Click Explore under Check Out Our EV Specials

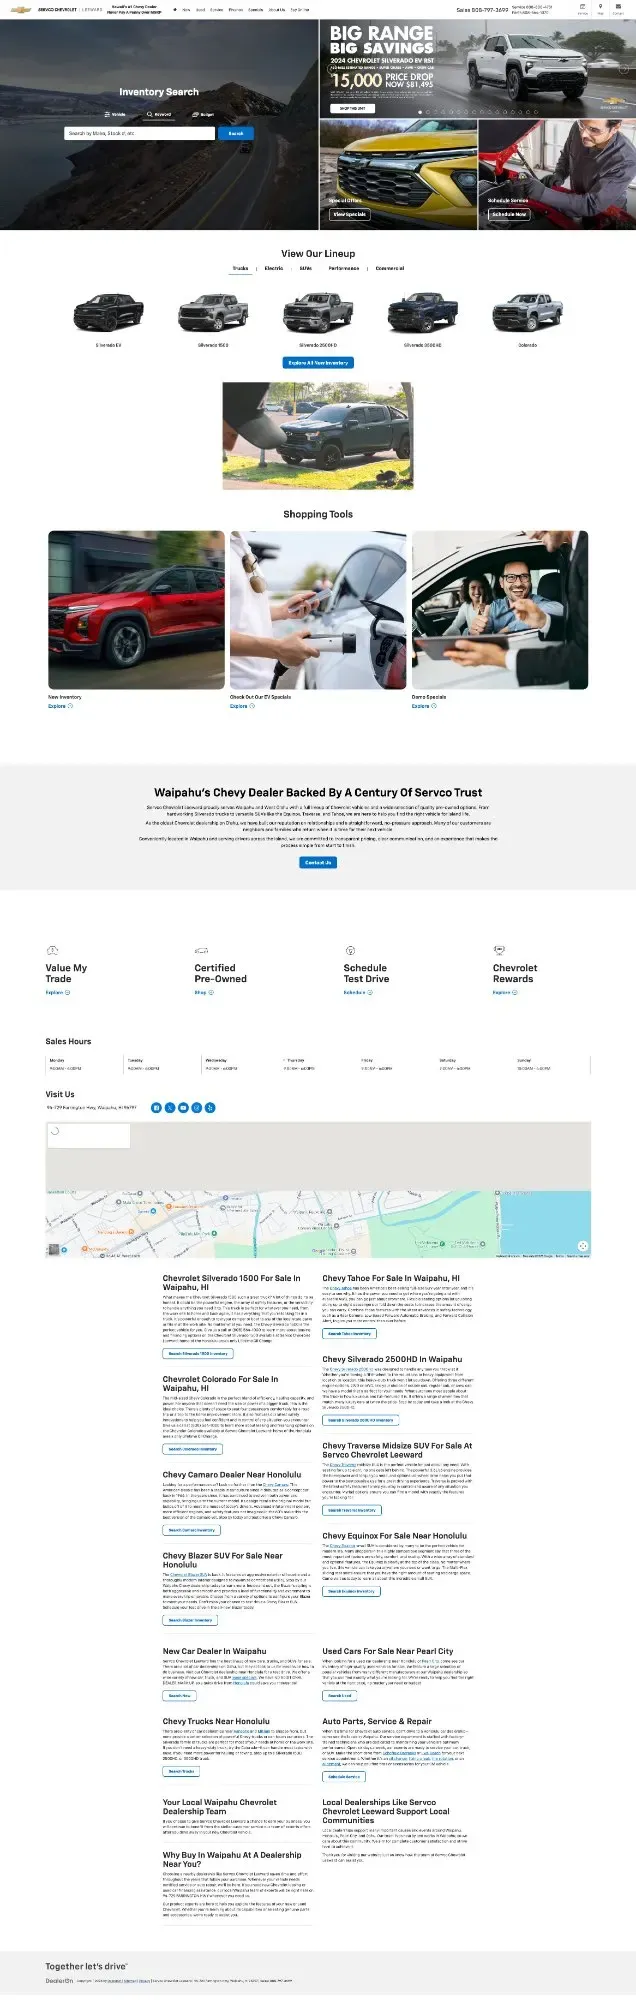241,706
